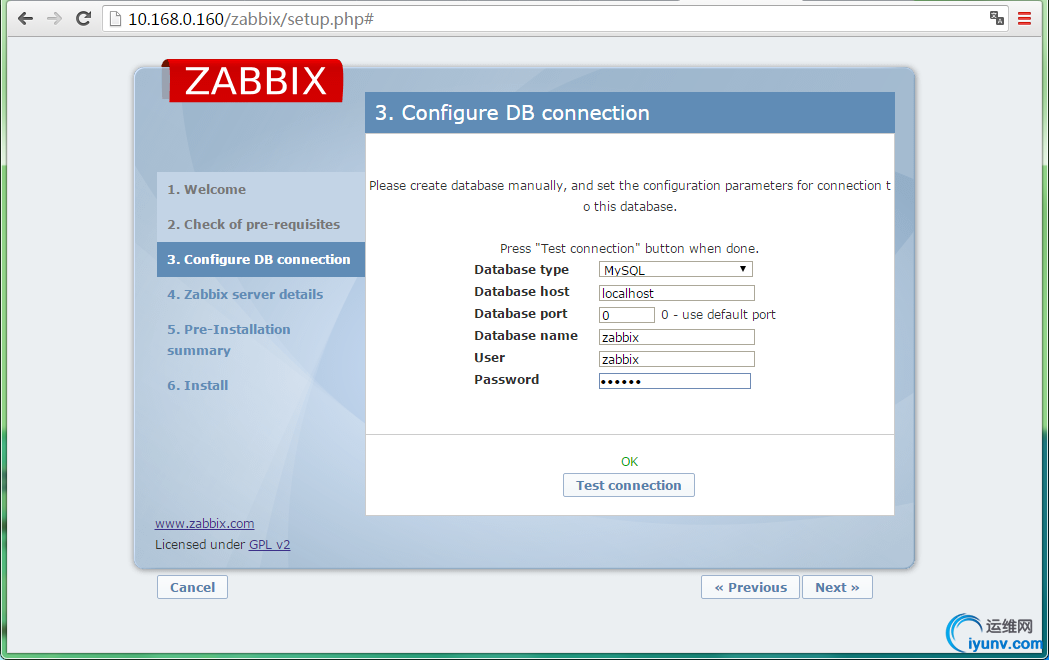Open the Chrome hamburger menu

[x=1024, y=19]
